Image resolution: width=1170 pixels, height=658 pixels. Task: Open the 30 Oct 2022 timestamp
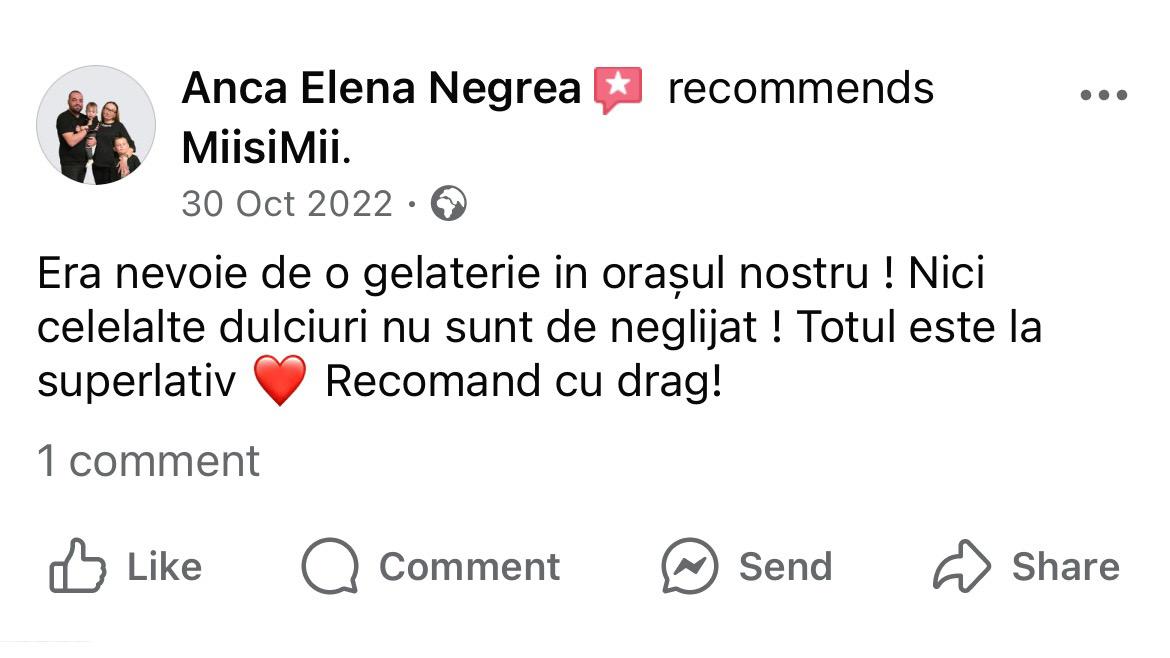pos(287,204)
